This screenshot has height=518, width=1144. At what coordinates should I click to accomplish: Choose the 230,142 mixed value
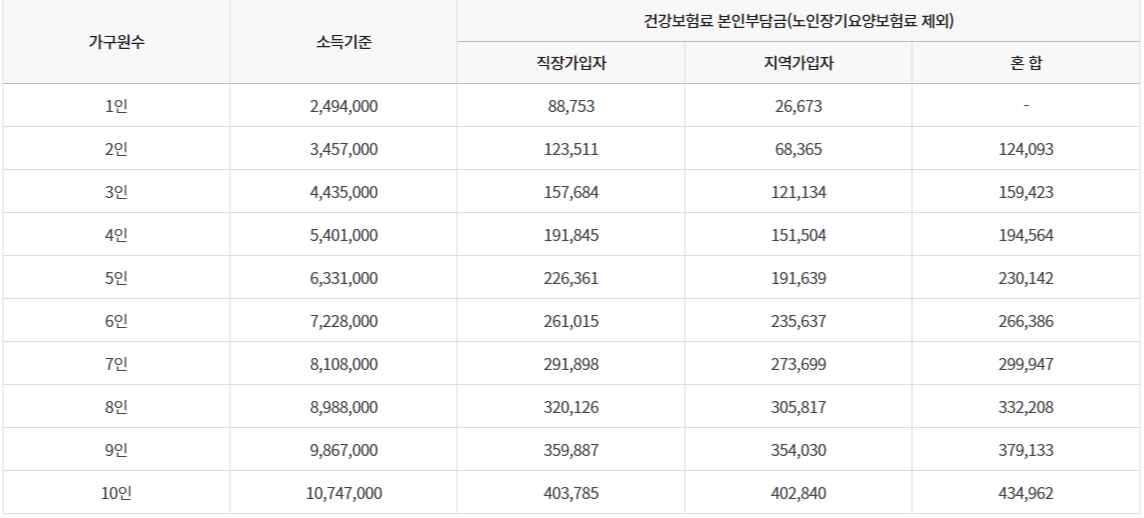(x=1026, y=279)
